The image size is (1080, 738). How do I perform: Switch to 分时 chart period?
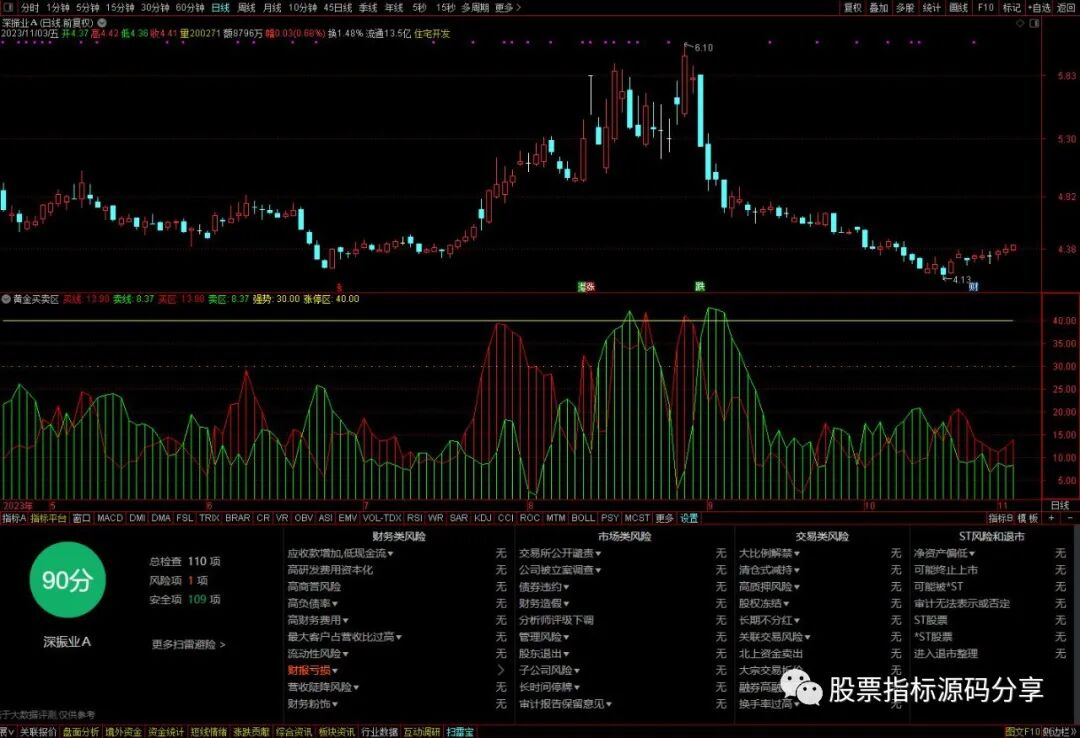tap(30, 8)
